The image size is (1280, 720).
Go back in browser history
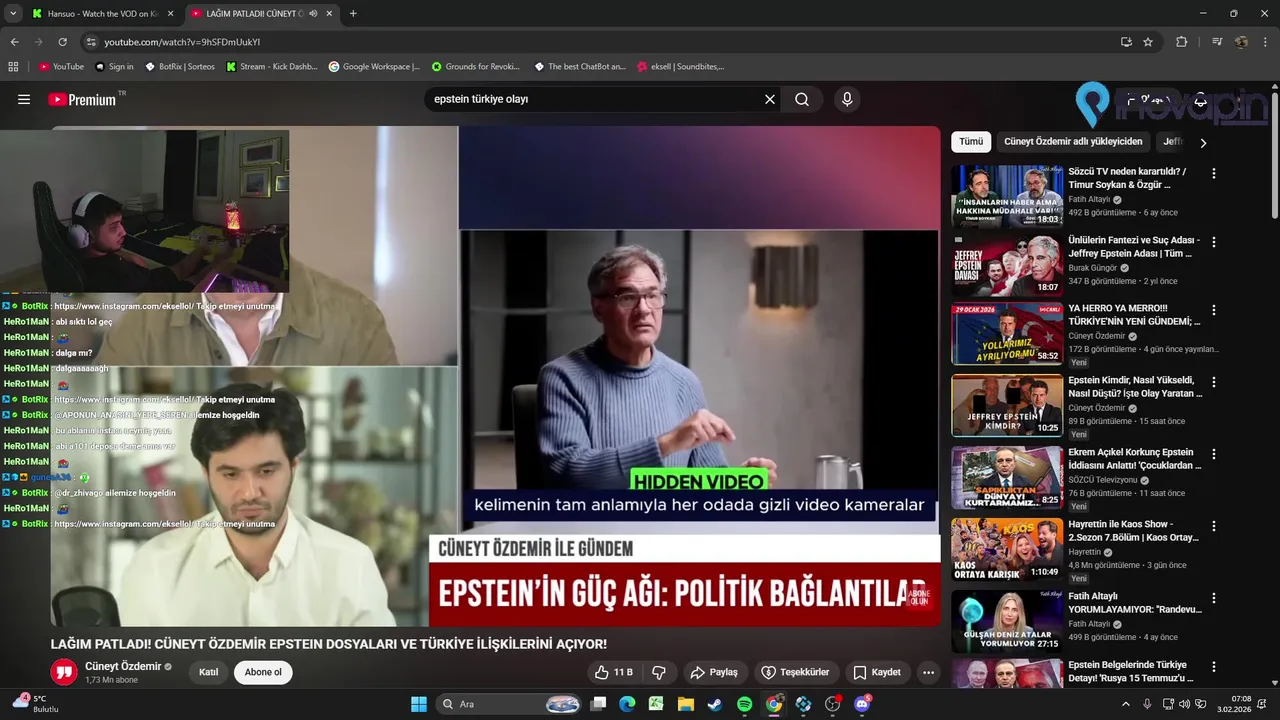[14, 42]
